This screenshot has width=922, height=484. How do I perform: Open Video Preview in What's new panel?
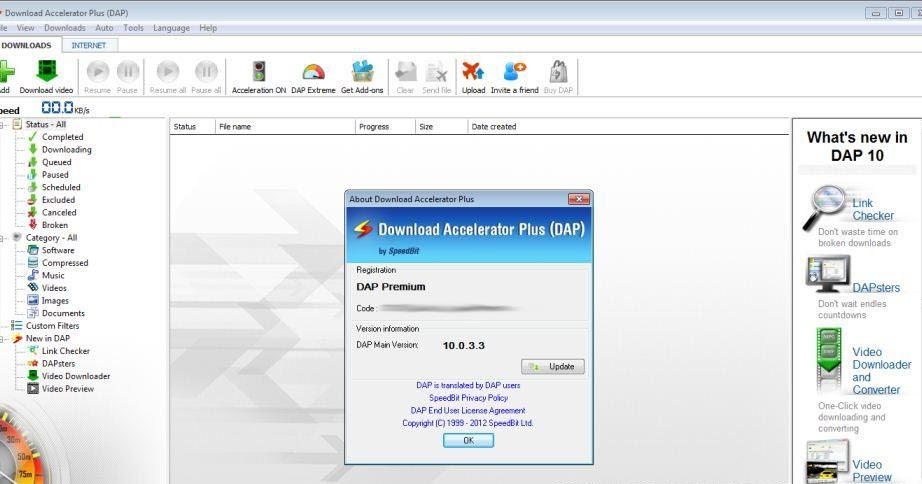tap(872, 471)
